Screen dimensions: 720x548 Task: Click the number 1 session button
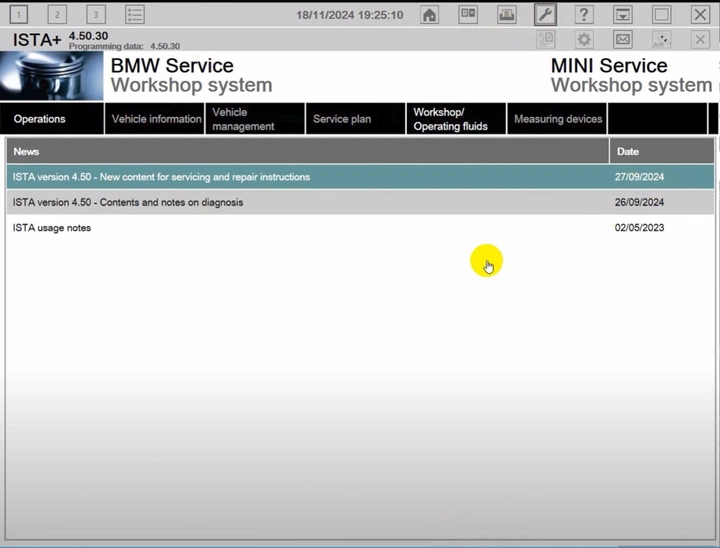pyautogui.click(x=18, y=15)
